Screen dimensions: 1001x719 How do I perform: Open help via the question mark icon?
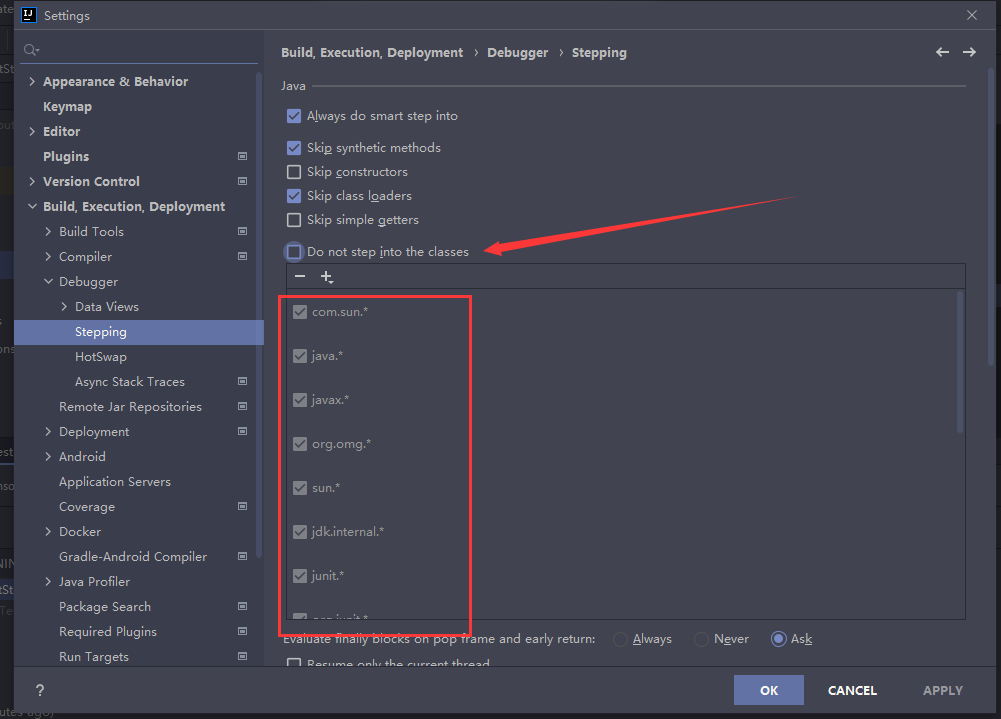pos(39,690)
